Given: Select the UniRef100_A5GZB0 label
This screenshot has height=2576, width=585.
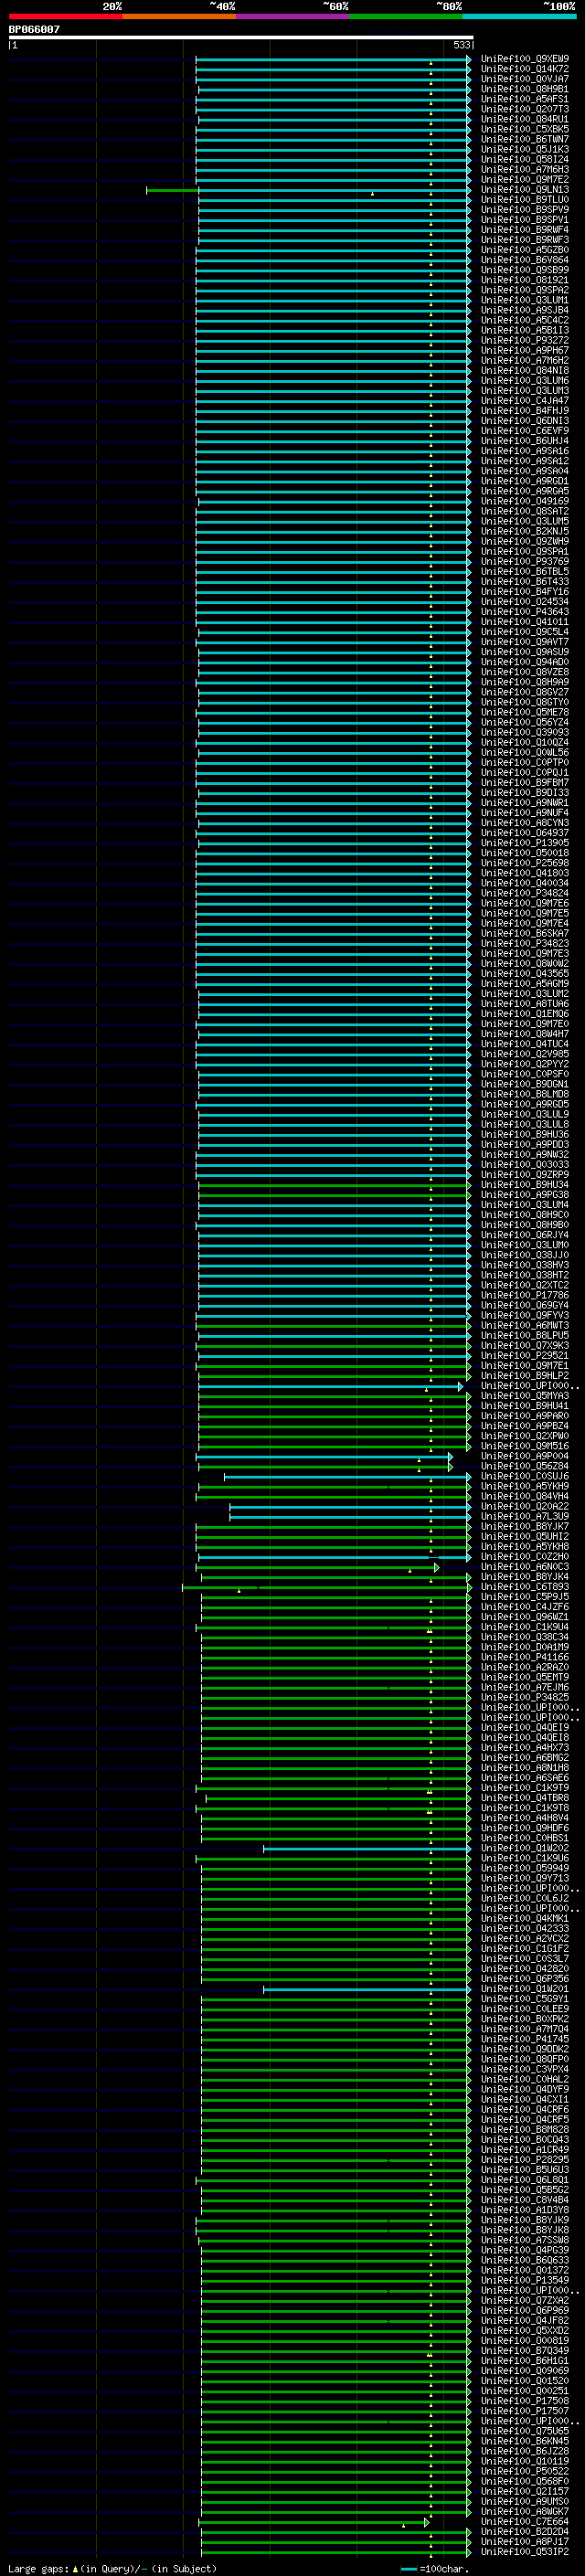Looking at the screenshot, I should pyautogui.click(x=525, y=250).
